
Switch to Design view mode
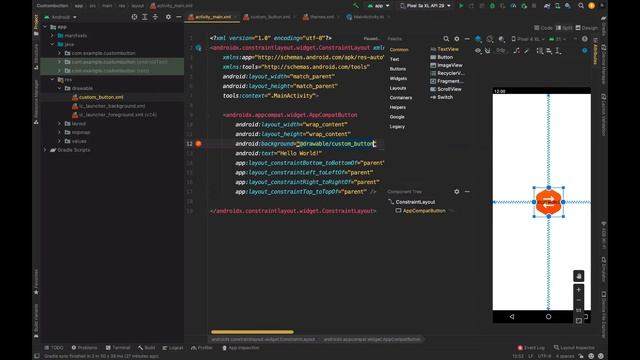point(587,28)
